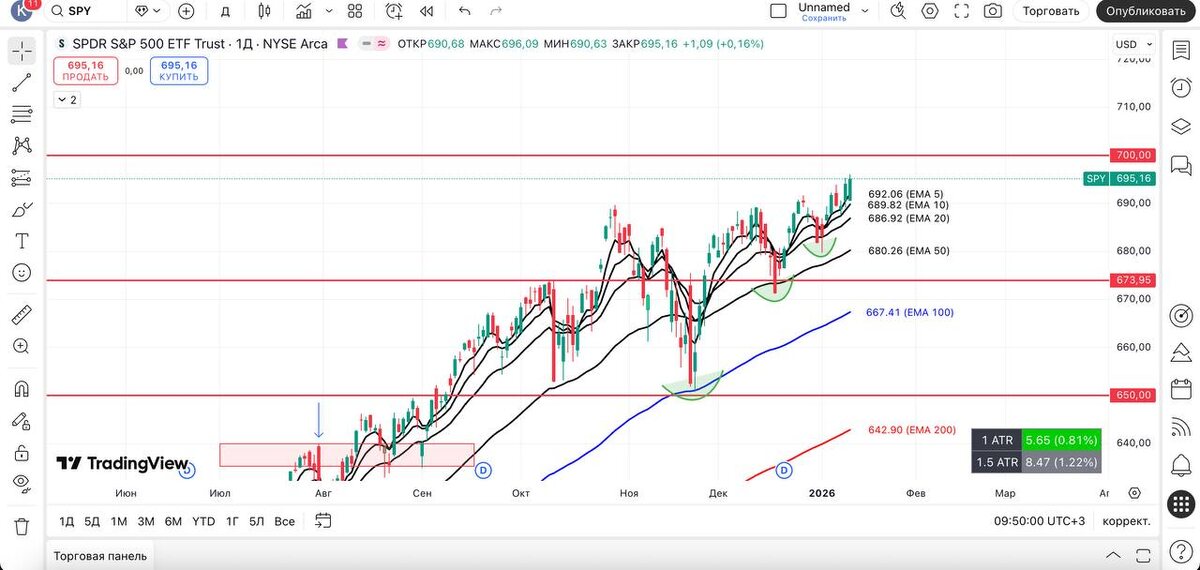Viewport: 1200px width, 570px height.
Task: Select the 5Д time range
Action: [92, 521]
